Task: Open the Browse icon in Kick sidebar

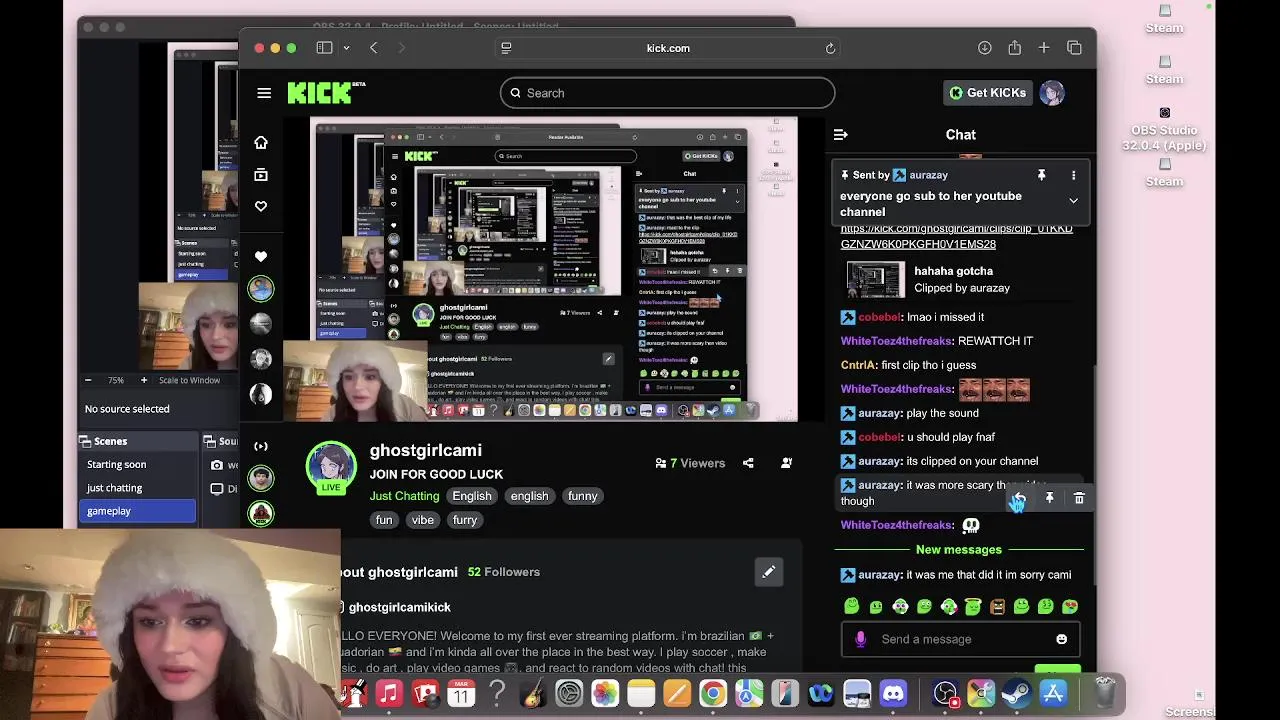Action: point(261,175)
